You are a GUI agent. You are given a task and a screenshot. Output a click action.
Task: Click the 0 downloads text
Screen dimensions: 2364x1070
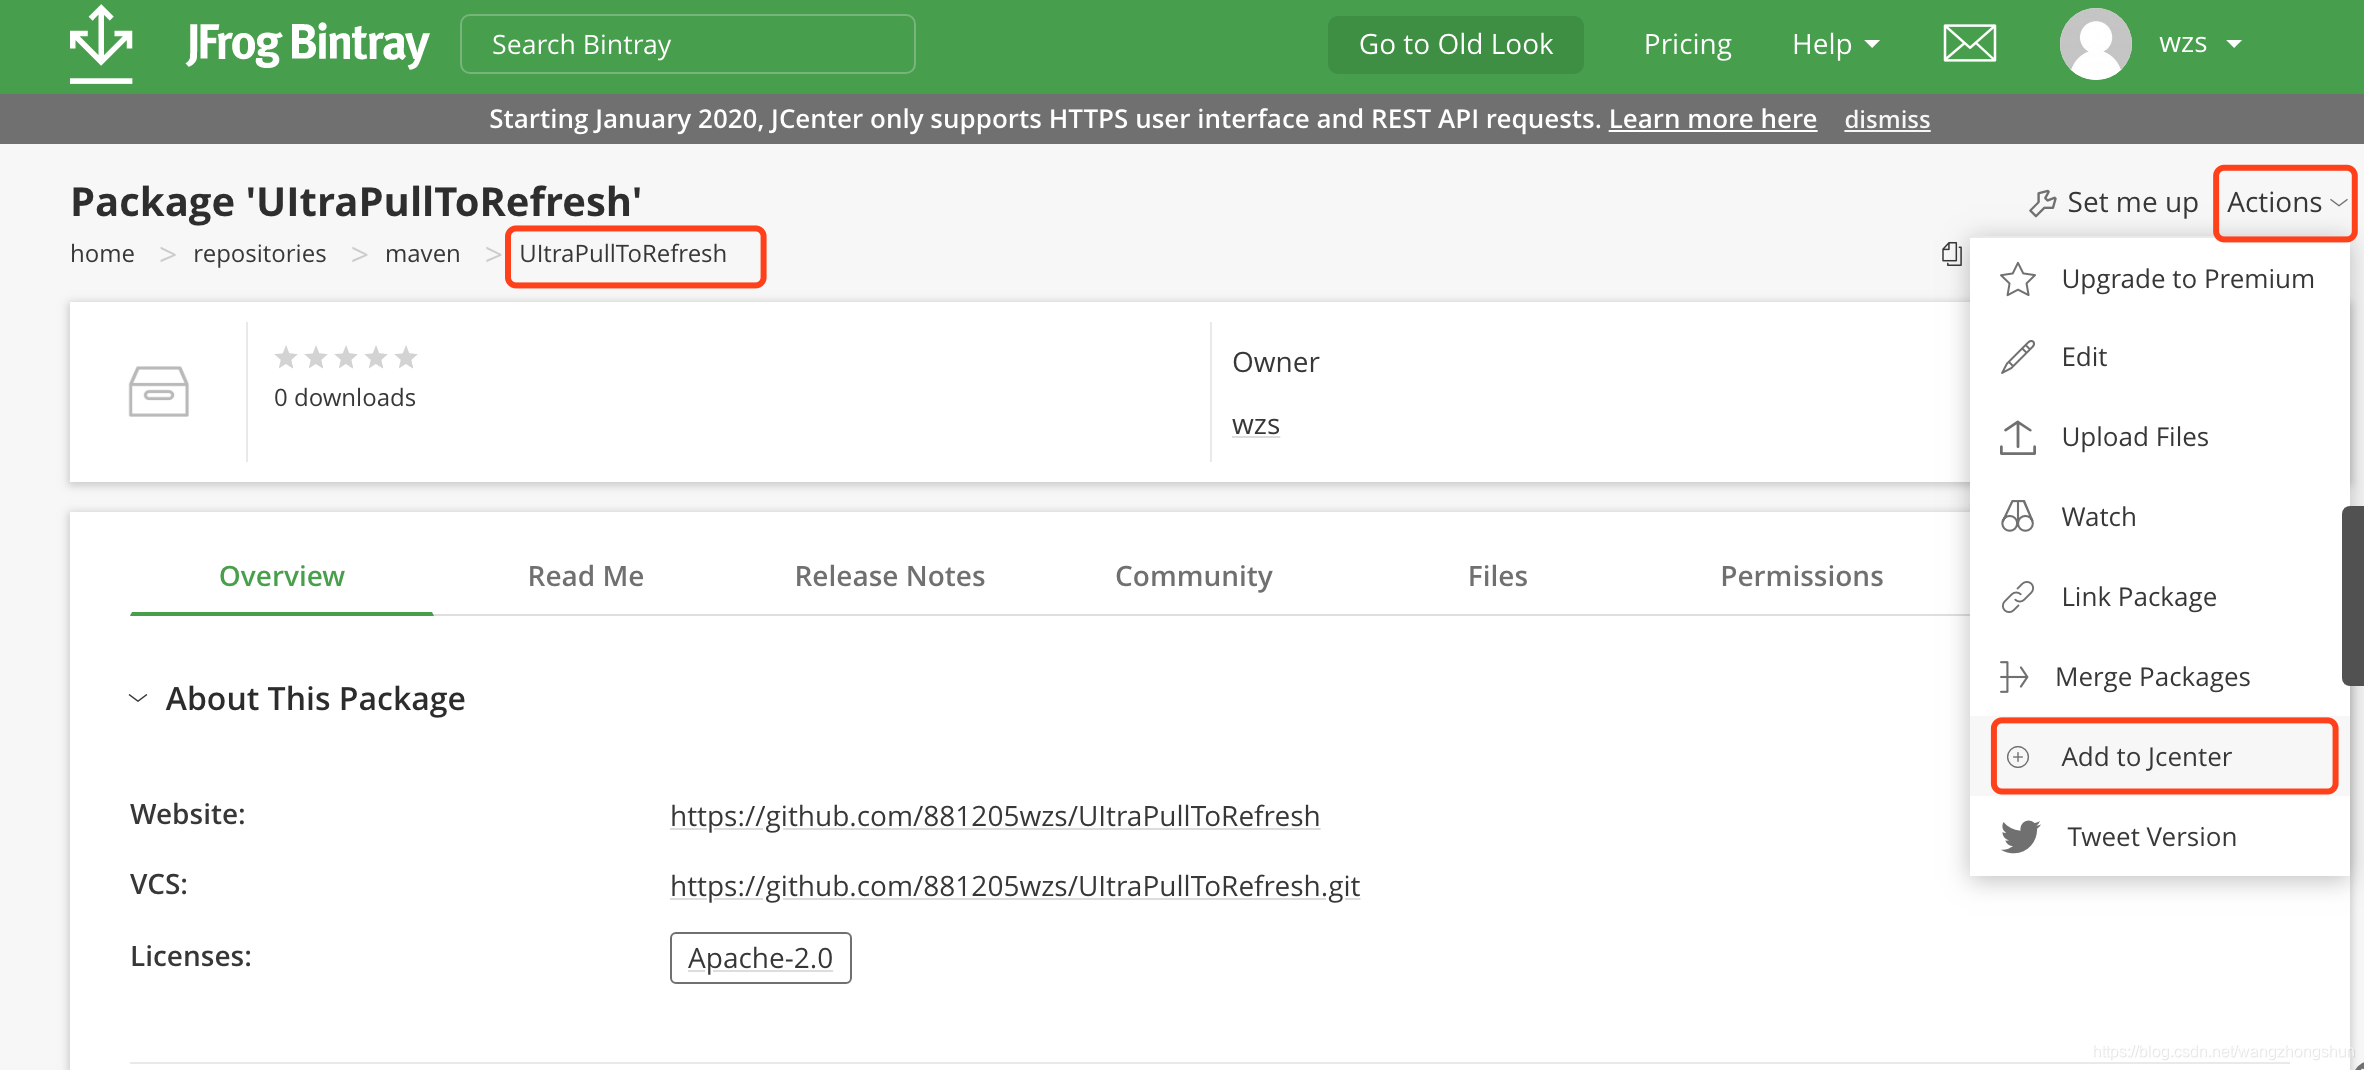[x=345, y=398]
